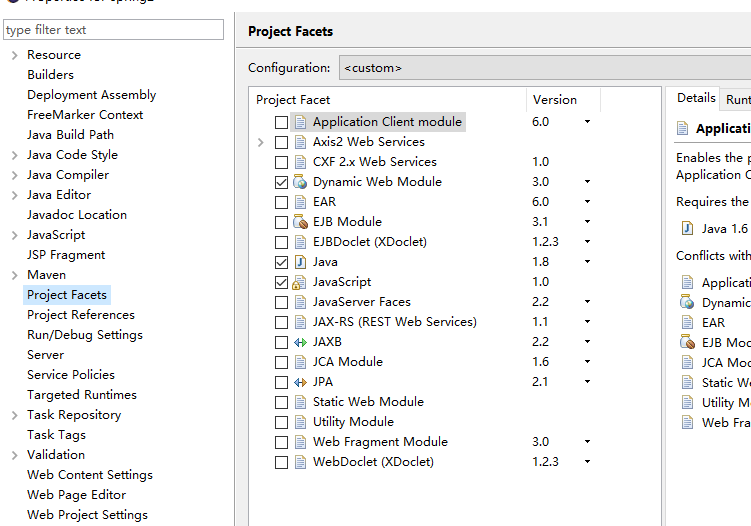Click the JCA Module icon in Details pane
751x526 pixels.
pos(687,362)
